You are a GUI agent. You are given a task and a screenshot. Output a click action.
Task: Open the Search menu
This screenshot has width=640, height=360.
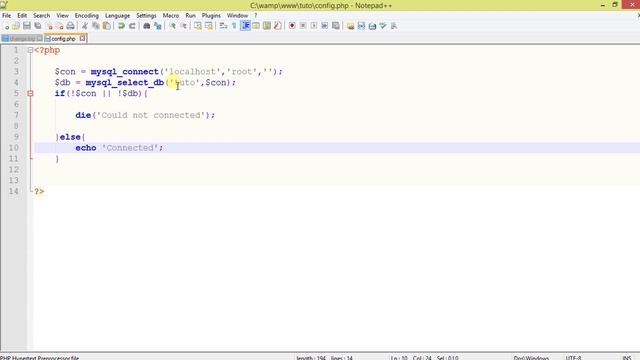42,16
